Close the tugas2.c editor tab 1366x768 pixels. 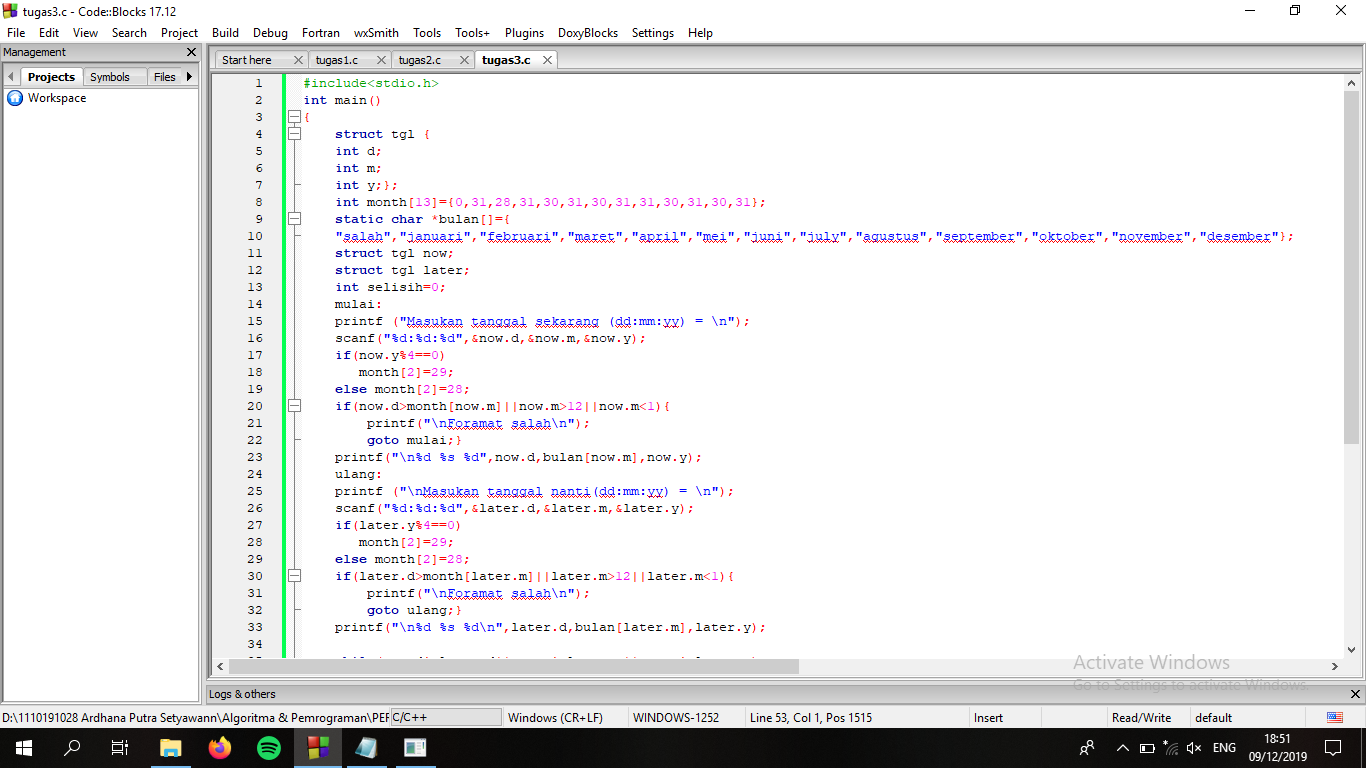(x=465, y=60)
